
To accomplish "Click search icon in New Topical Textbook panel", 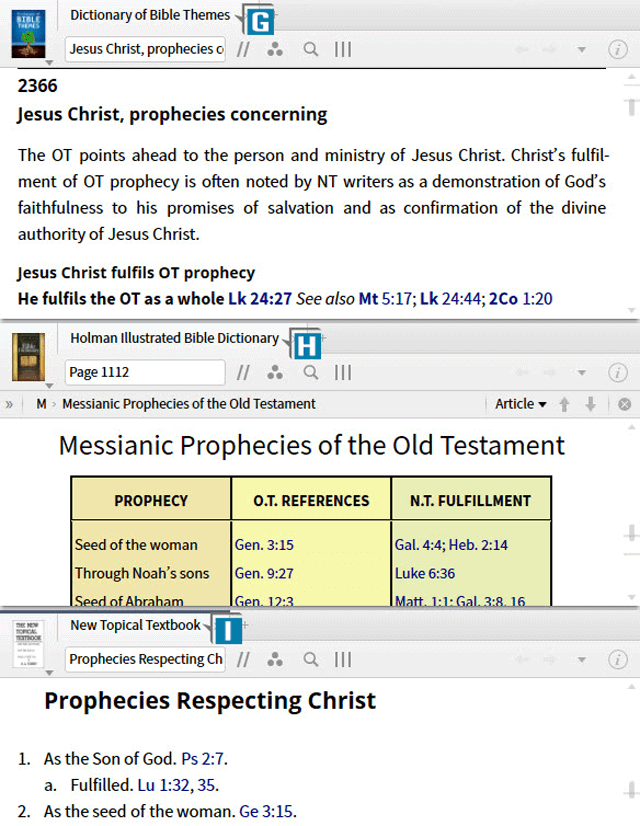I will (x=311, y=659).
